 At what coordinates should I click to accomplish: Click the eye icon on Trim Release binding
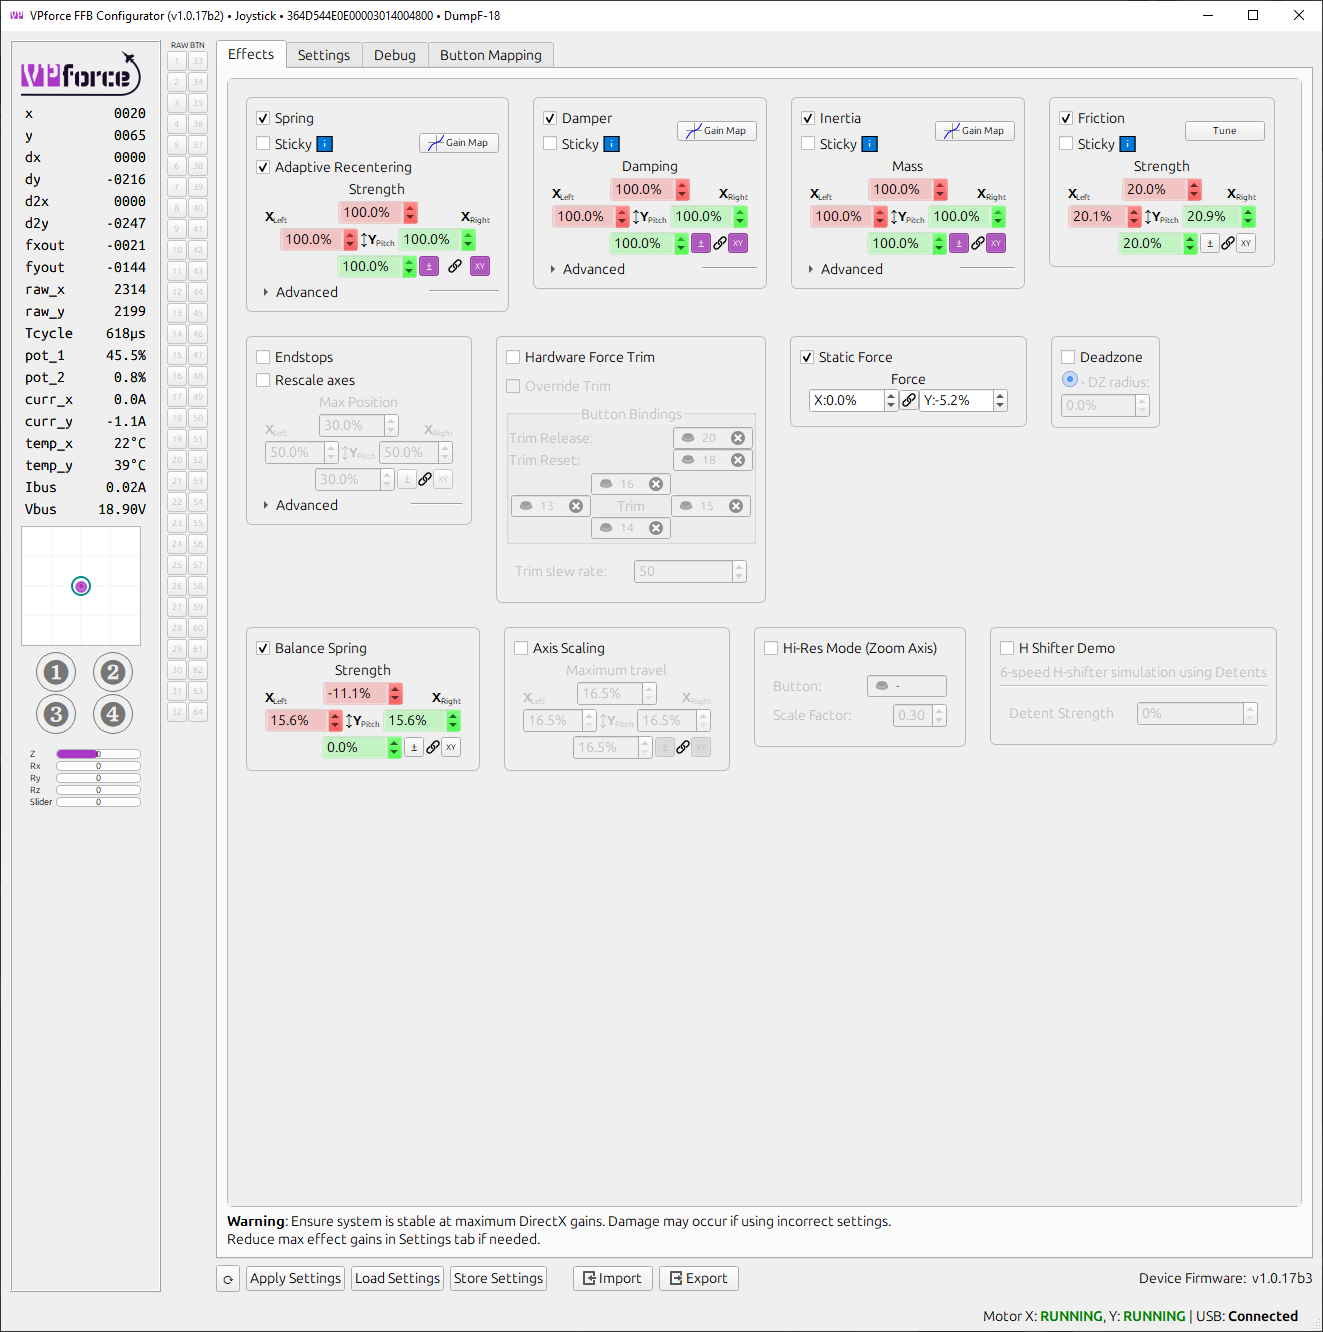tap(689, 437)
